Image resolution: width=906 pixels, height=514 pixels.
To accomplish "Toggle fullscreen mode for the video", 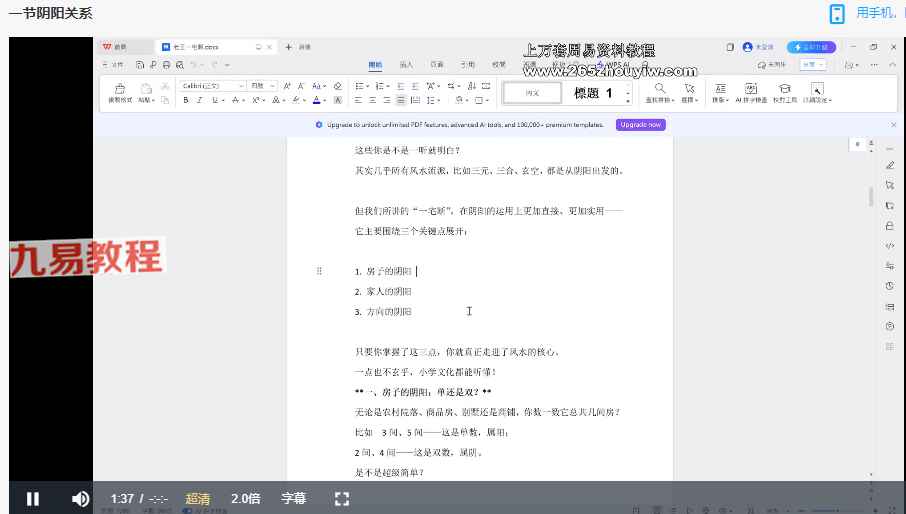I will 341,498.
